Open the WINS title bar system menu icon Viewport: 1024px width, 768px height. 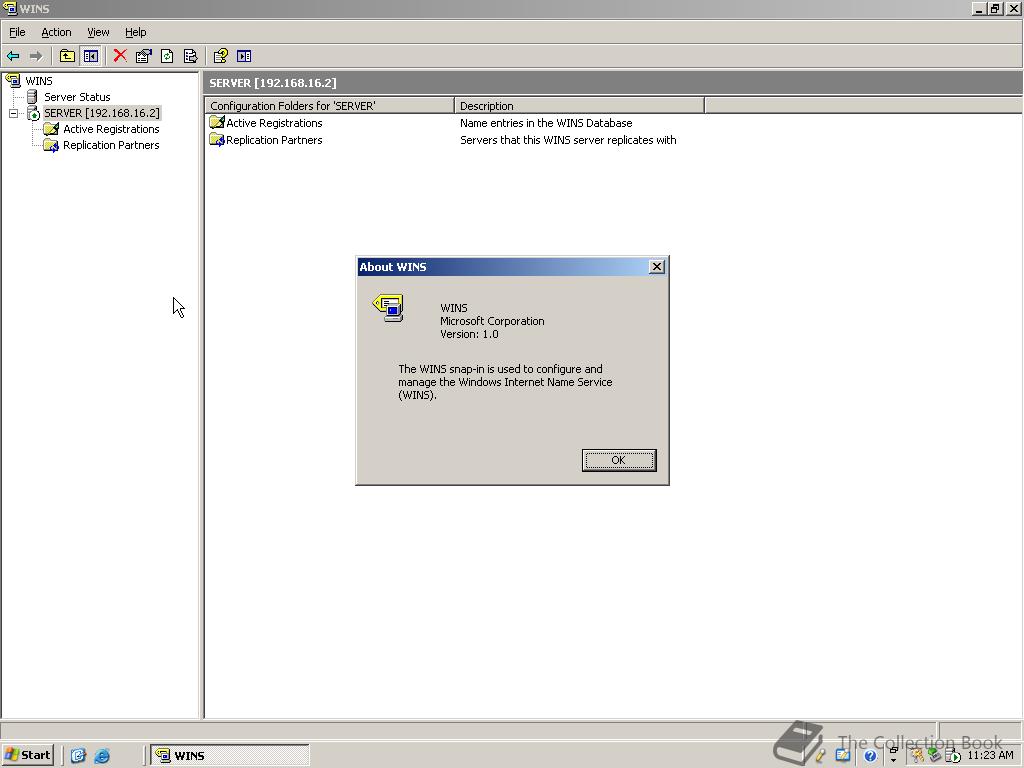coord(9,8)
